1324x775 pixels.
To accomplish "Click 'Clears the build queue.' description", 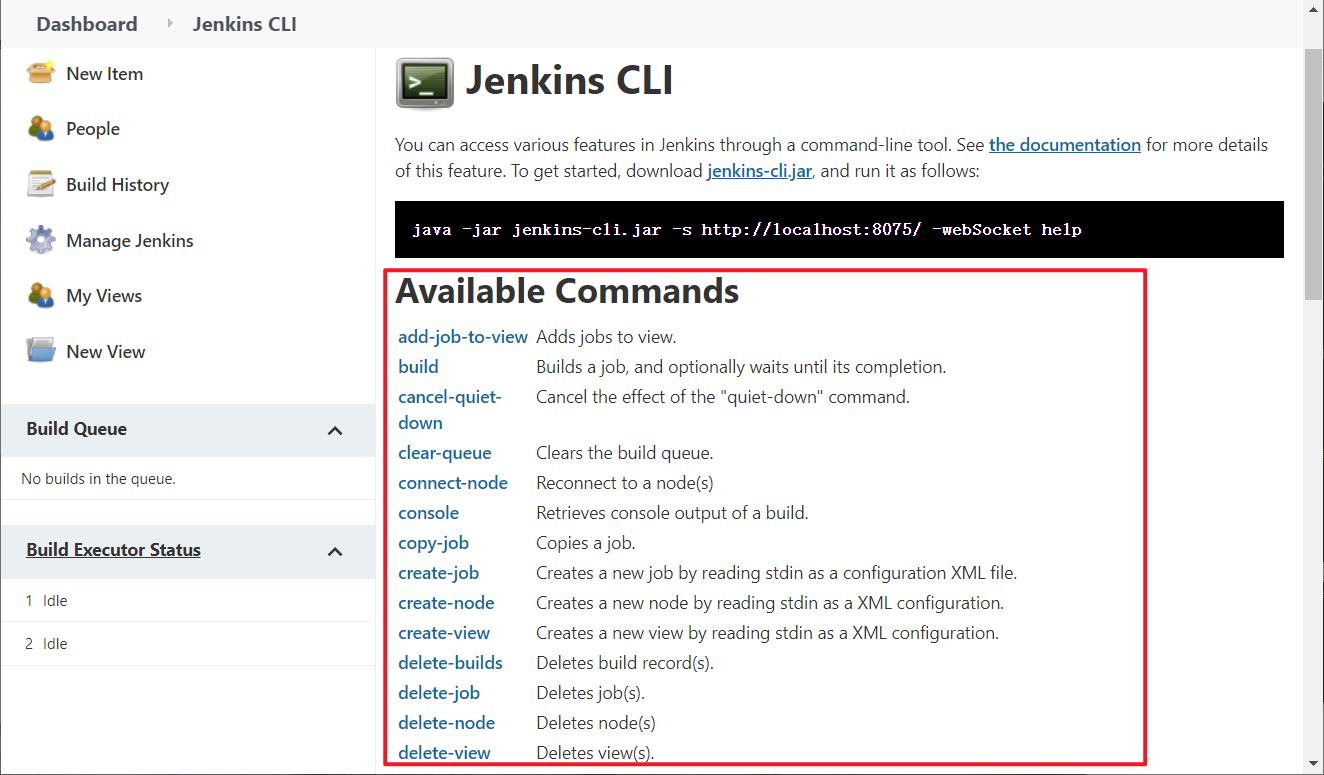I will click(625, 453).
